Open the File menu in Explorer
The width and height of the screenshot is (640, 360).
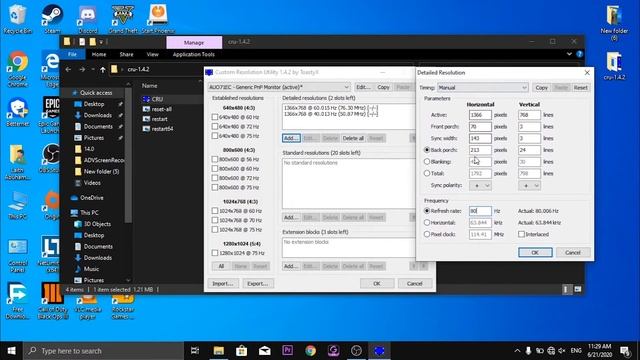[72, 54]
